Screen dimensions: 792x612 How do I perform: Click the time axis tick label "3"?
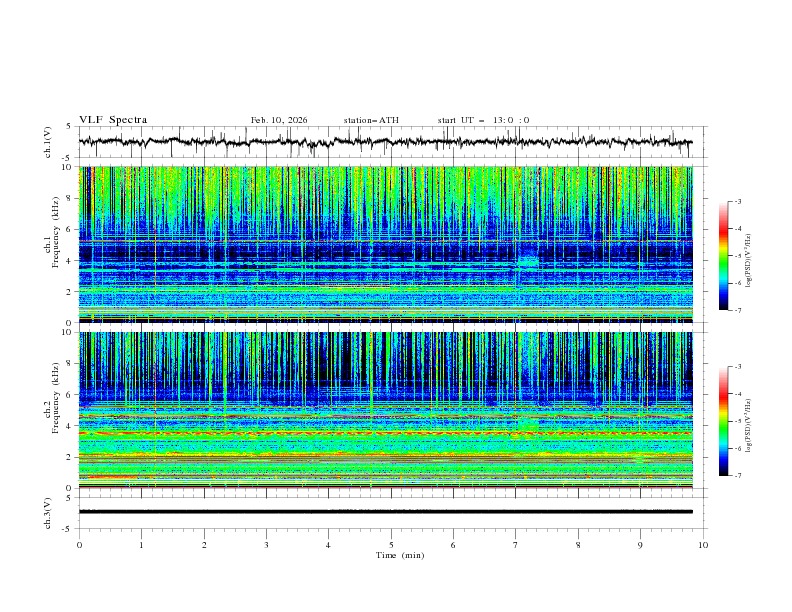[x=266, y=545]
